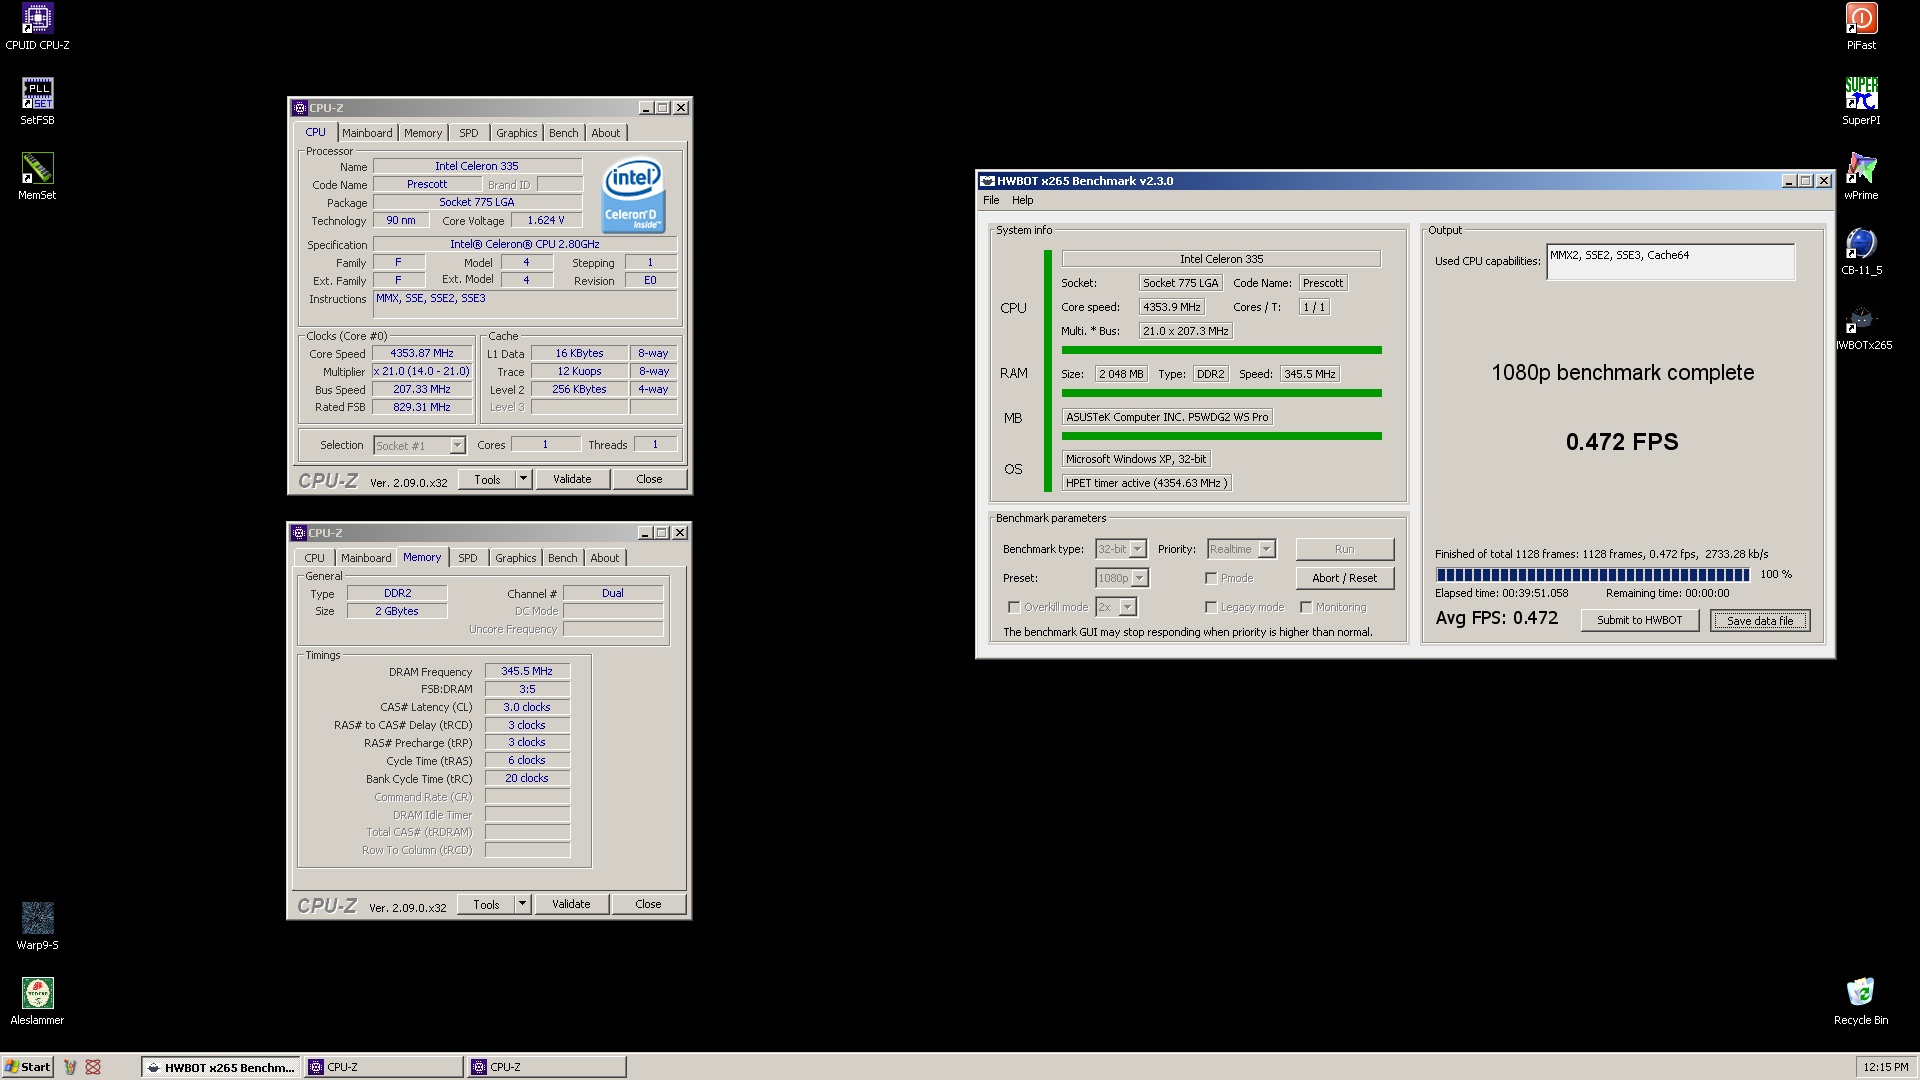
Task: Expand the Socket #1 selection dropdown
Action: point(457,445)
